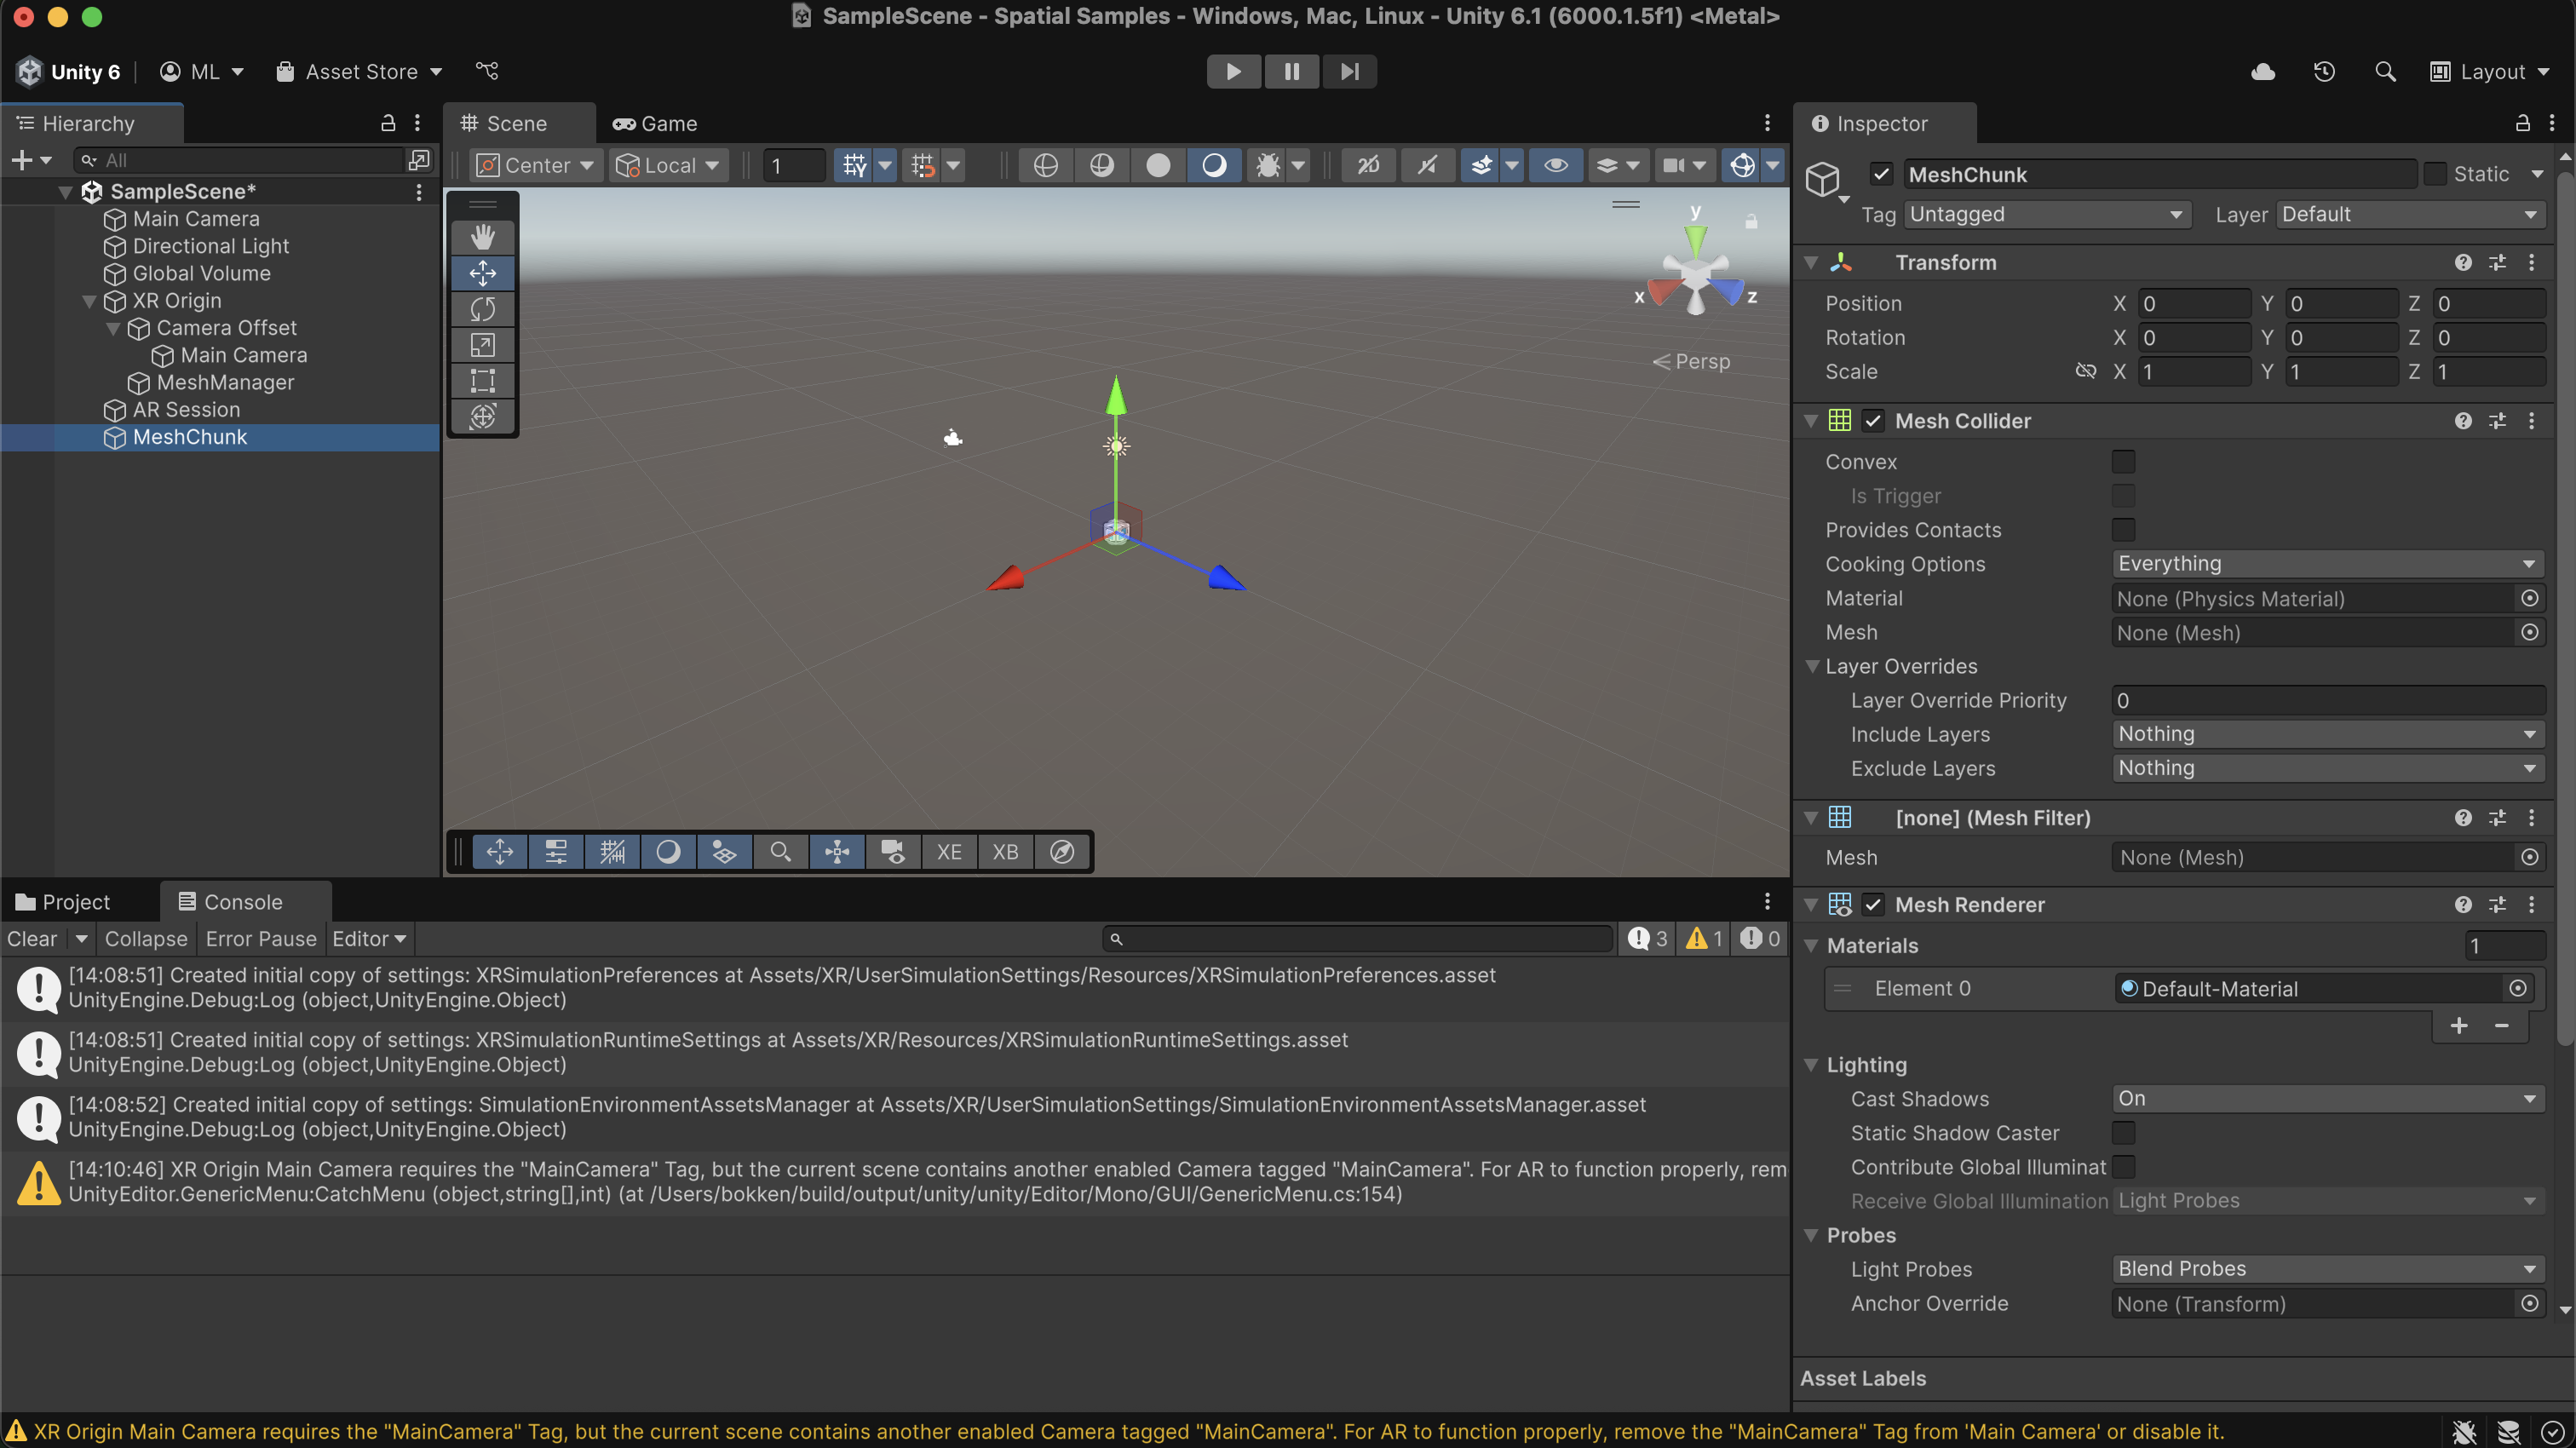2576x1448 pixels.
Task: Open the Cooking Options dropdown
Action: (x=2326, y=563)
